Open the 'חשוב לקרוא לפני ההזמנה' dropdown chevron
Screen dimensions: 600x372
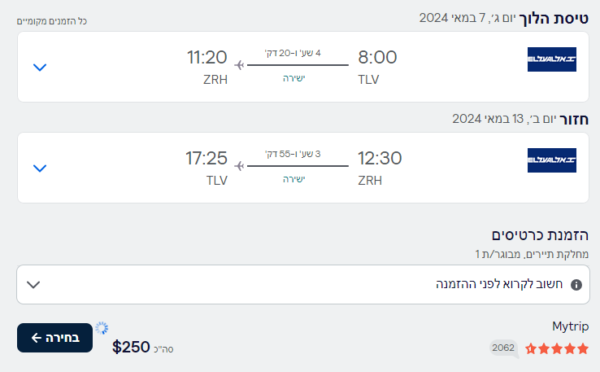(x=33, y=285)
